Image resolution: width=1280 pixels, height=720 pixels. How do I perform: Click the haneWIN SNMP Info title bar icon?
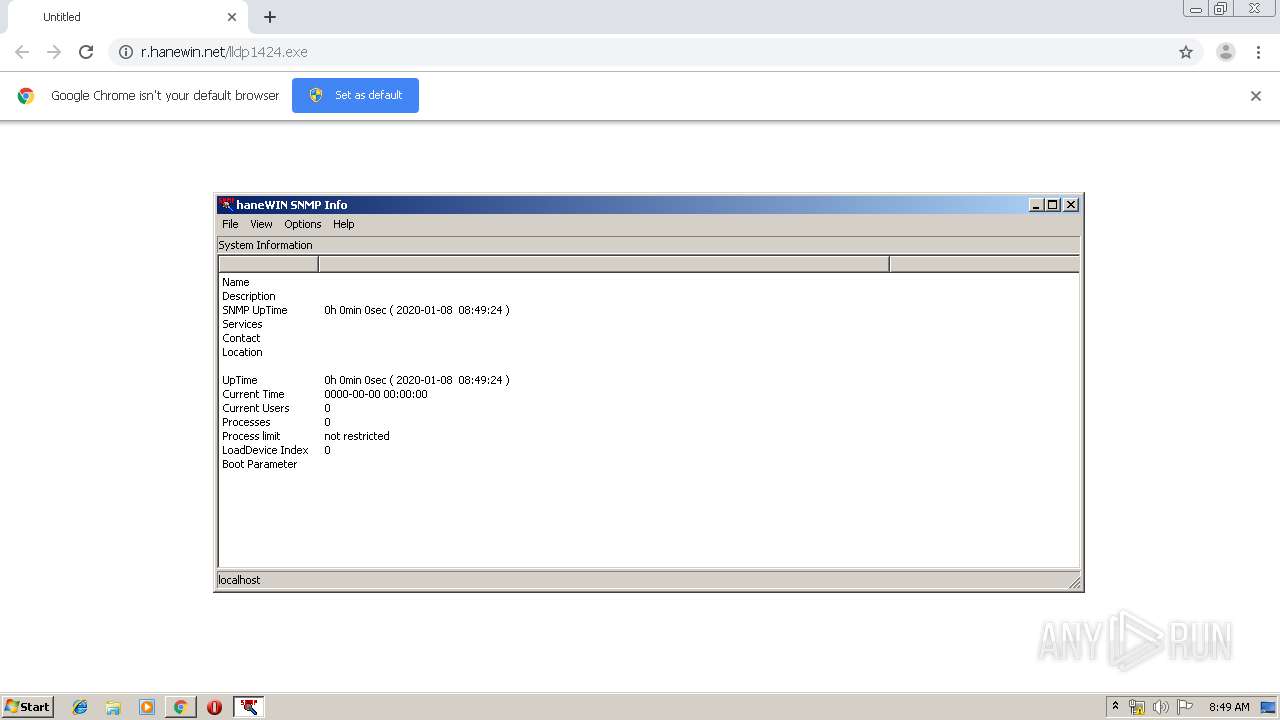[226, 204]
